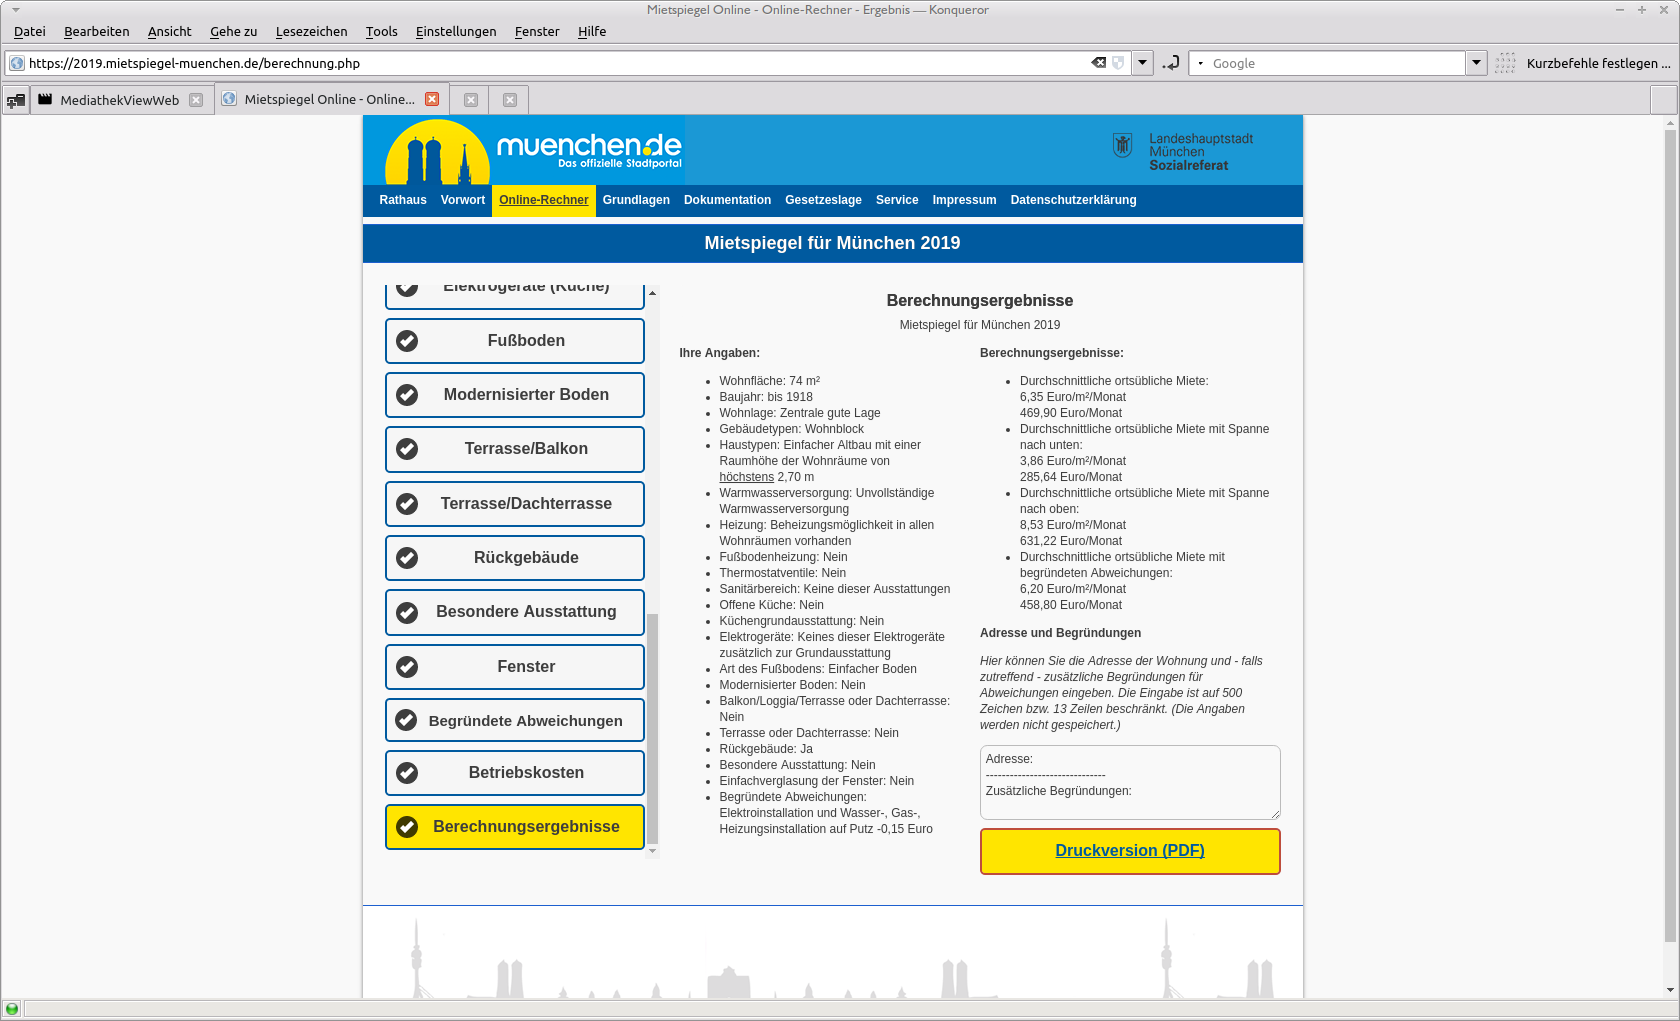Open the Ansicht menu
The image size is (1680, 1021).
click(169, 31)
